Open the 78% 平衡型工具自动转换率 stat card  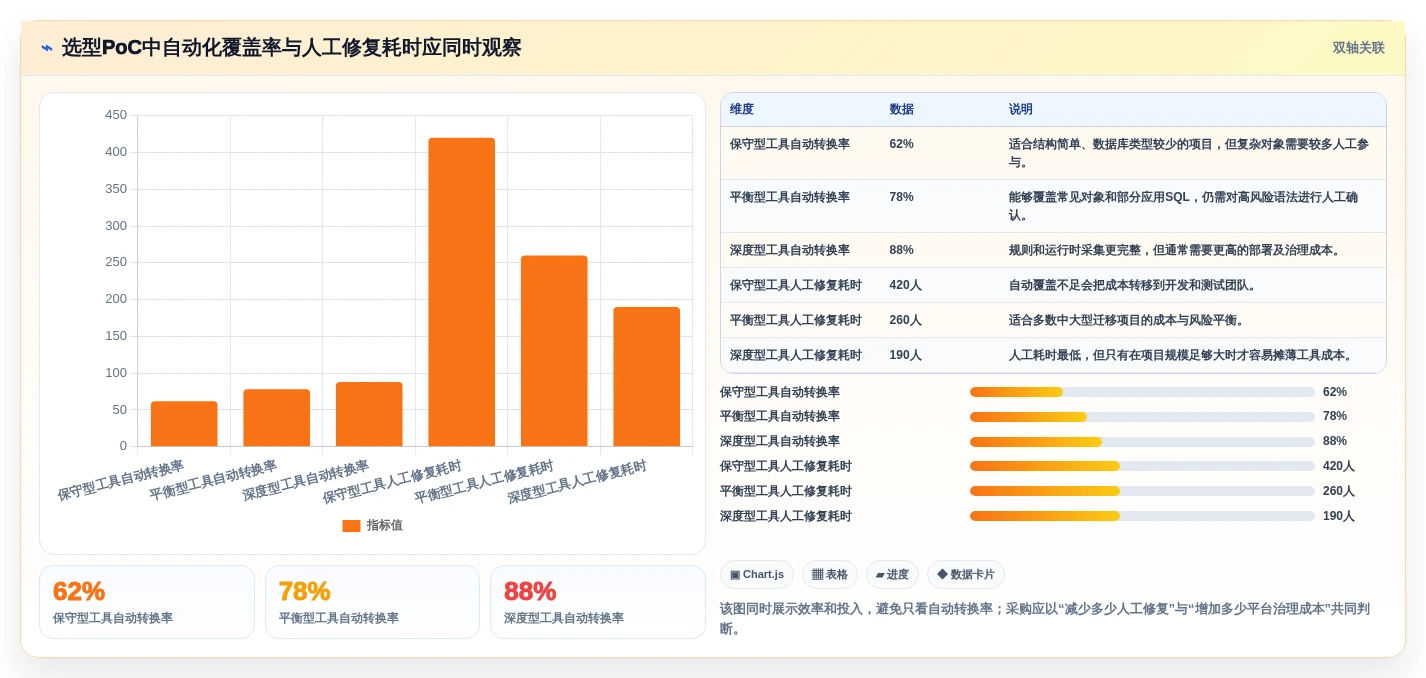click(x=373, y=602)
